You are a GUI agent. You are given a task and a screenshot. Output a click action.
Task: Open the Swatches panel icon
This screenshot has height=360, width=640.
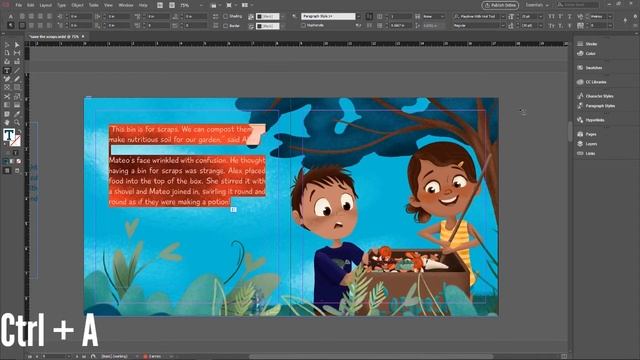pyautogui.click(x=580, y=68)
